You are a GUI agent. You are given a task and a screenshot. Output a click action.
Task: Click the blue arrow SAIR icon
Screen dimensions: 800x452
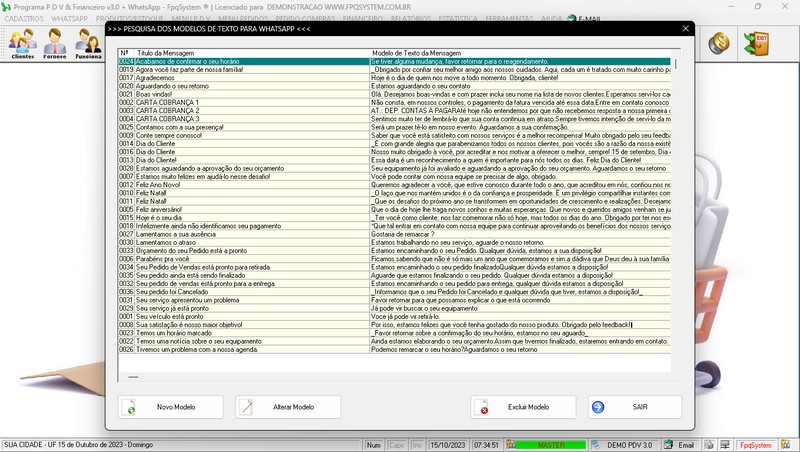(598, 407)
